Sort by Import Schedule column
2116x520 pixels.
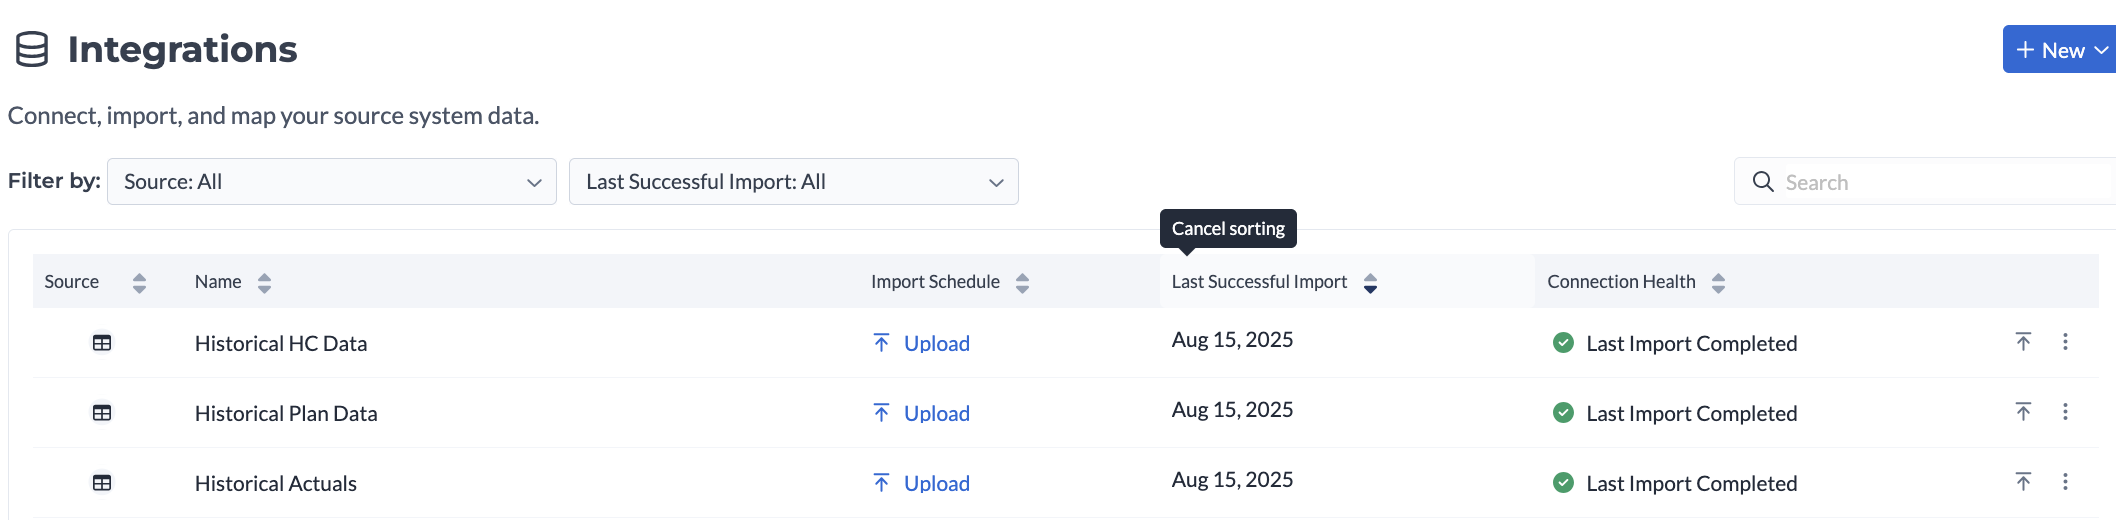coord(1022,283)
